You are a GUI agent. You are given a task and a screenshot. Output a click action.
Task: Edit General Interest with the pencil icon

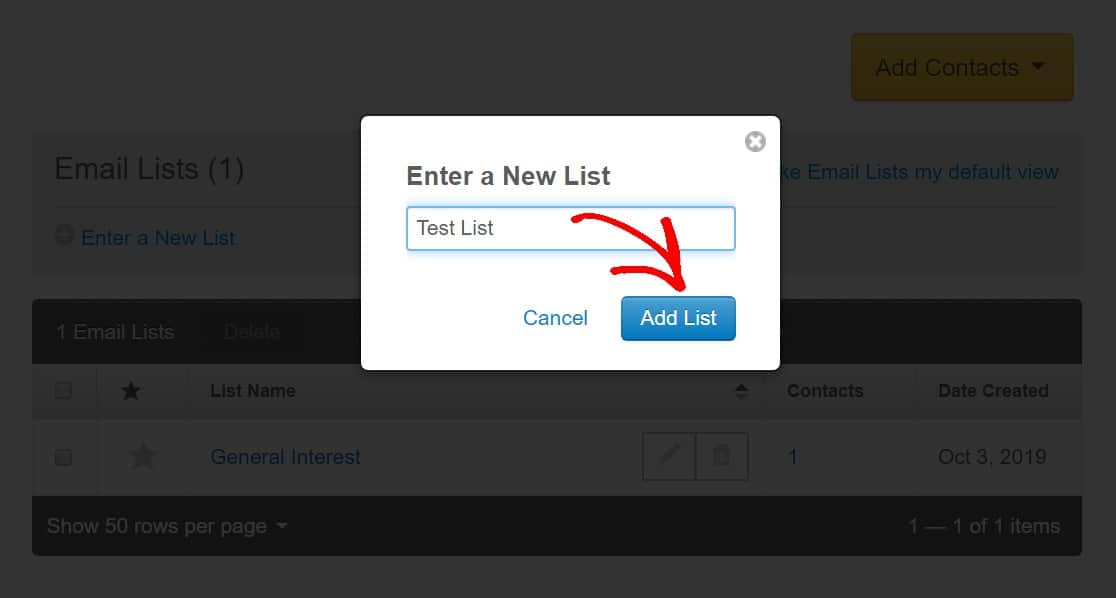point(669,456)
